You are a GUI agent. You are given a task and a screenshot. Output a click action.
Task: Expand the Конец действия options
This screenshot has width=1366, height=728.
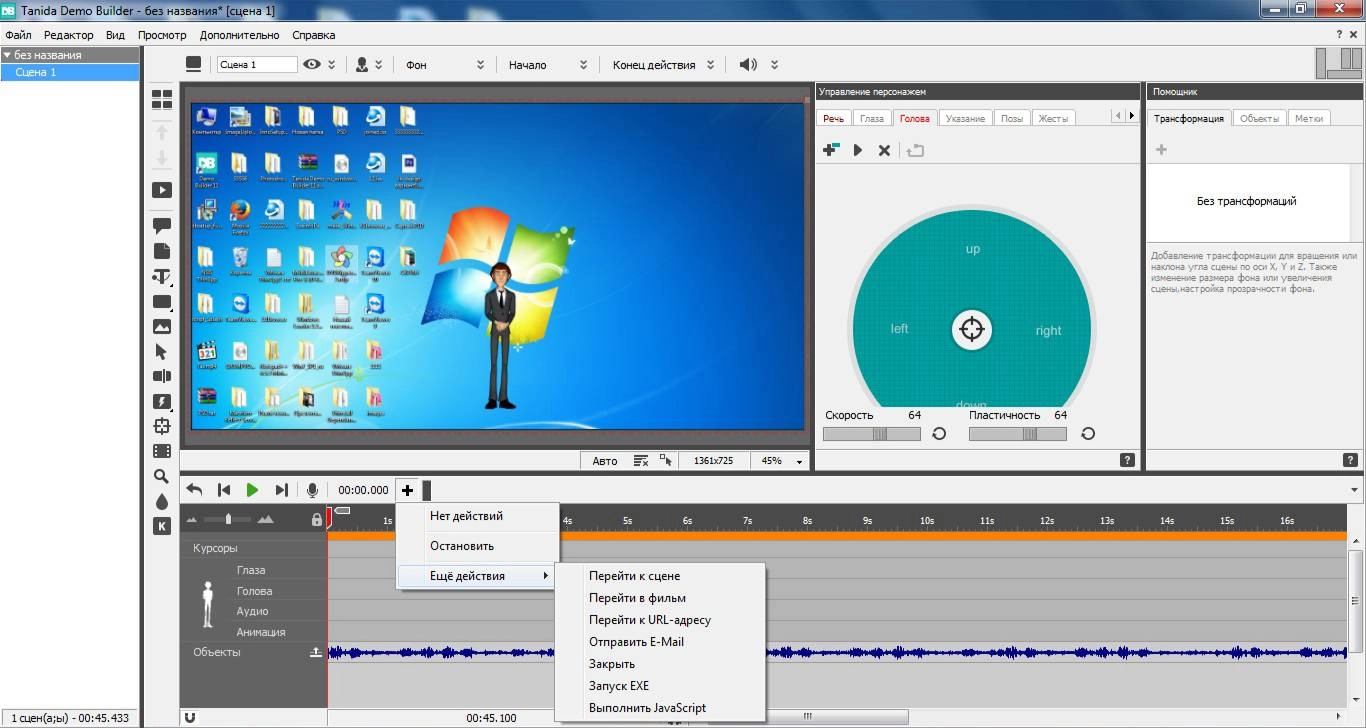point(711,64)
